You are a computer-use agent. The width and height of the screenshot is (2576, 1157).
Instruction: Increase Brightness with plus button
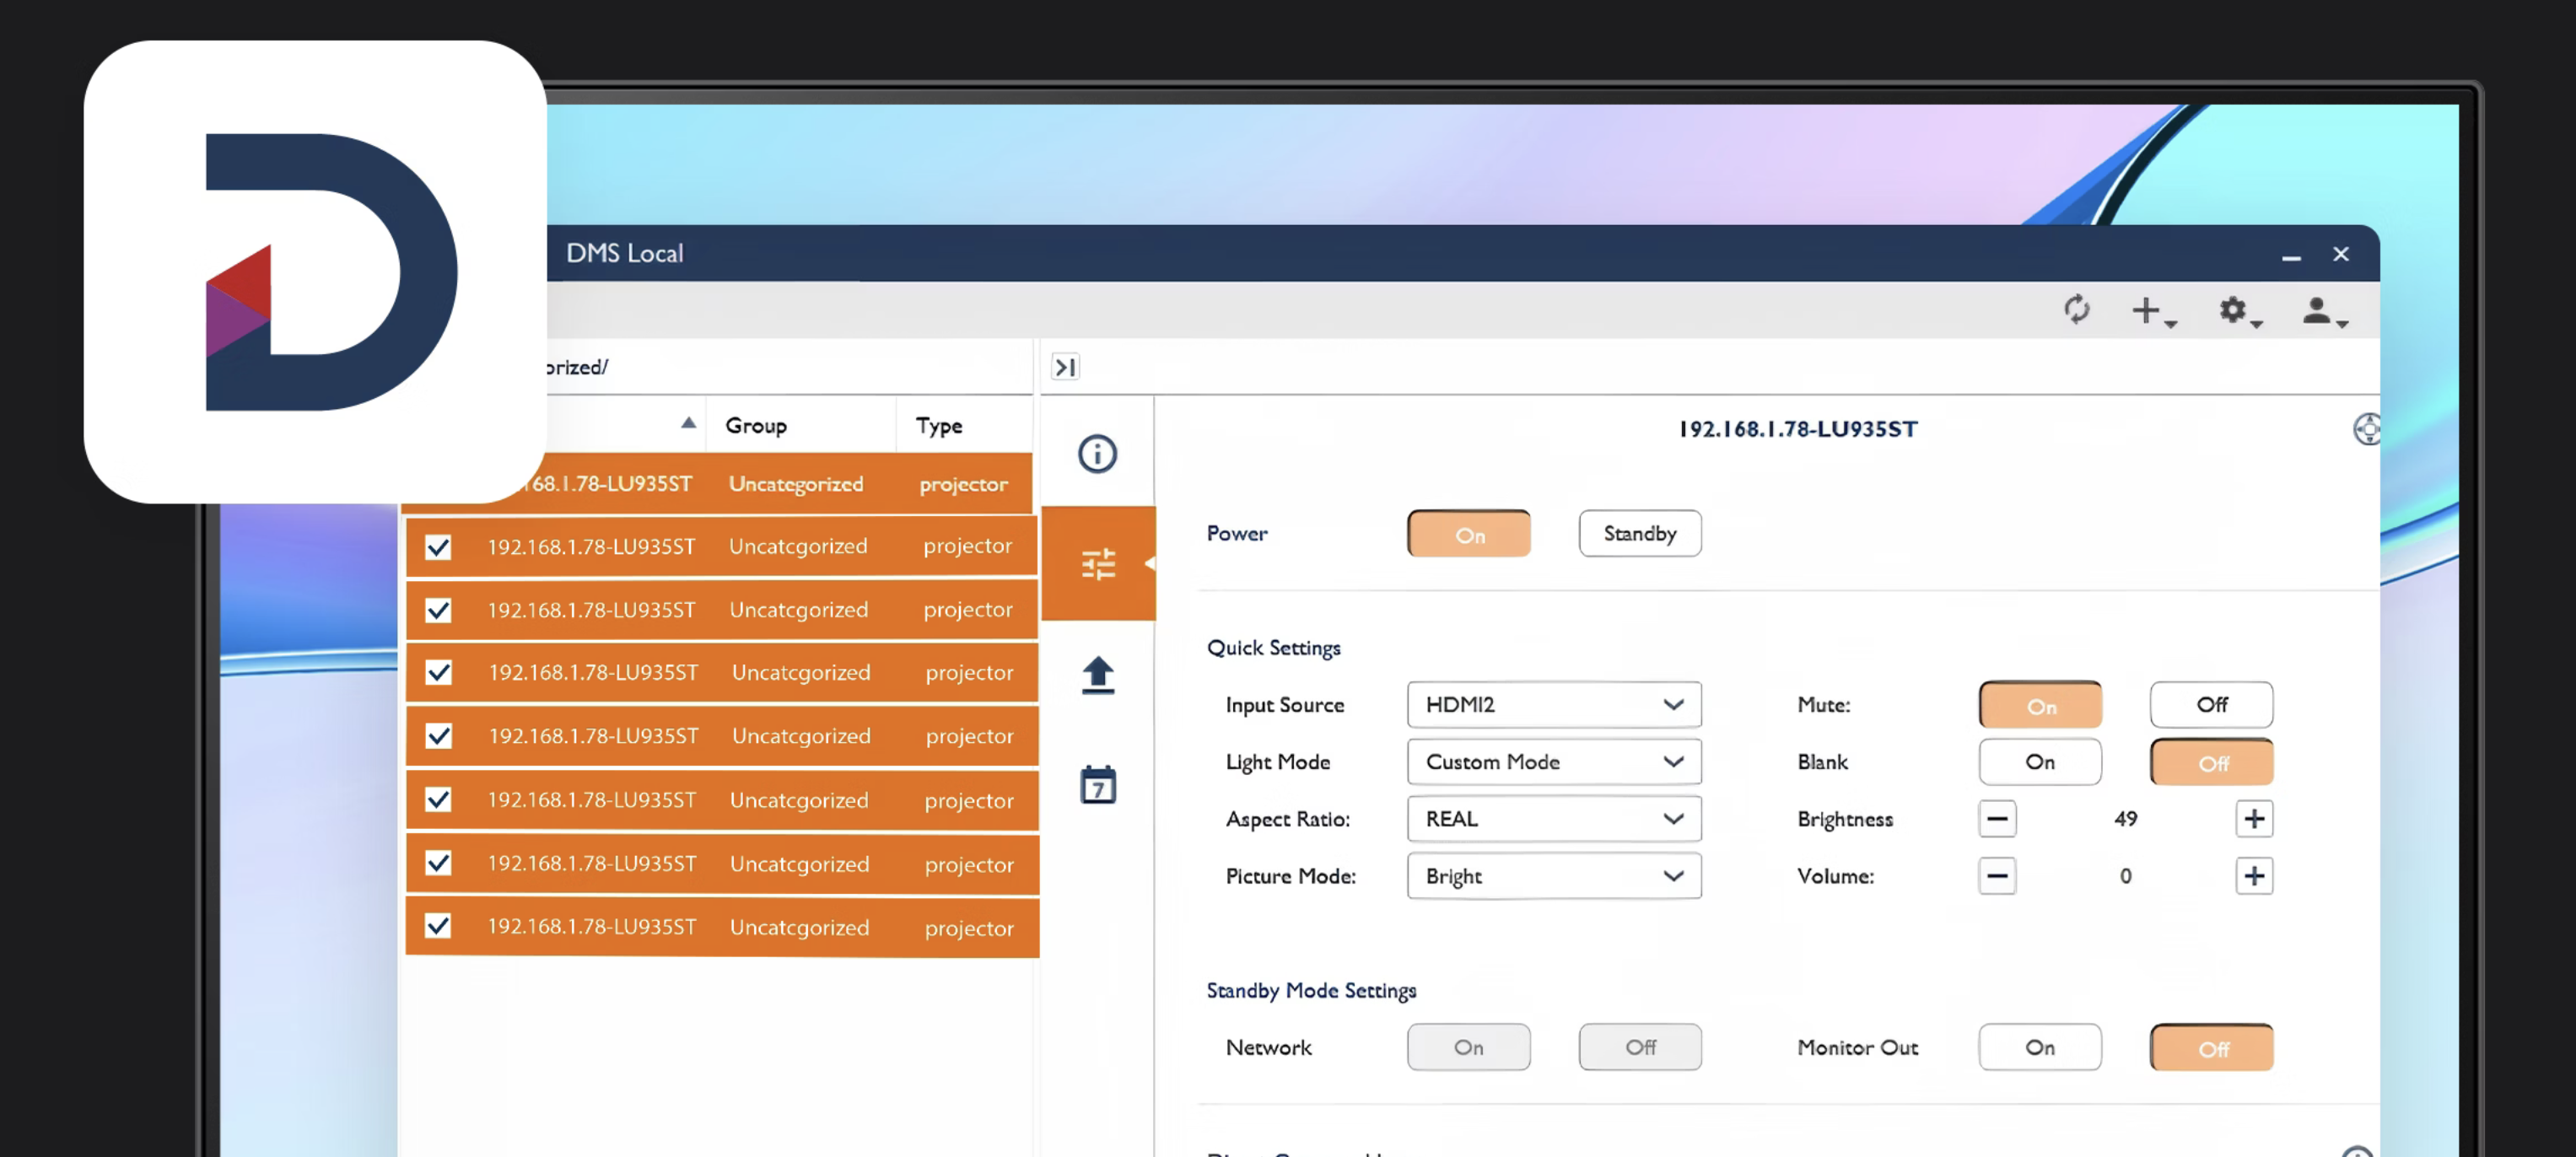click(2253, 819)
